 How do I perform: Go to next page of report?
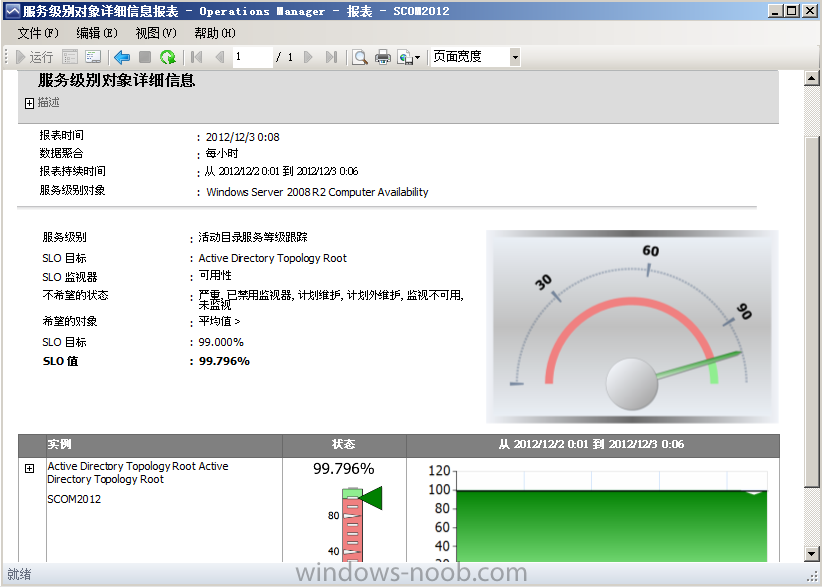point(308,57)
